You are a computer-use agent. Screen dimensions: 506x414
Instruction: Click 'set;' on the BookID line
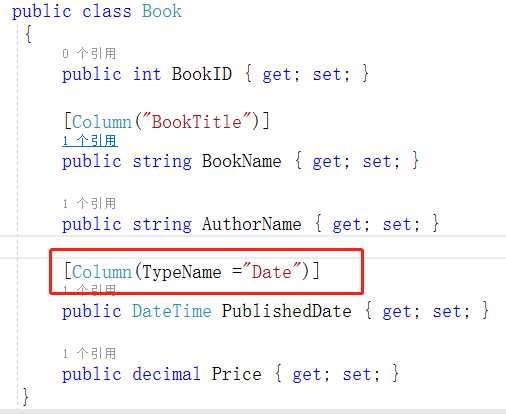click(x=331, y=74)
